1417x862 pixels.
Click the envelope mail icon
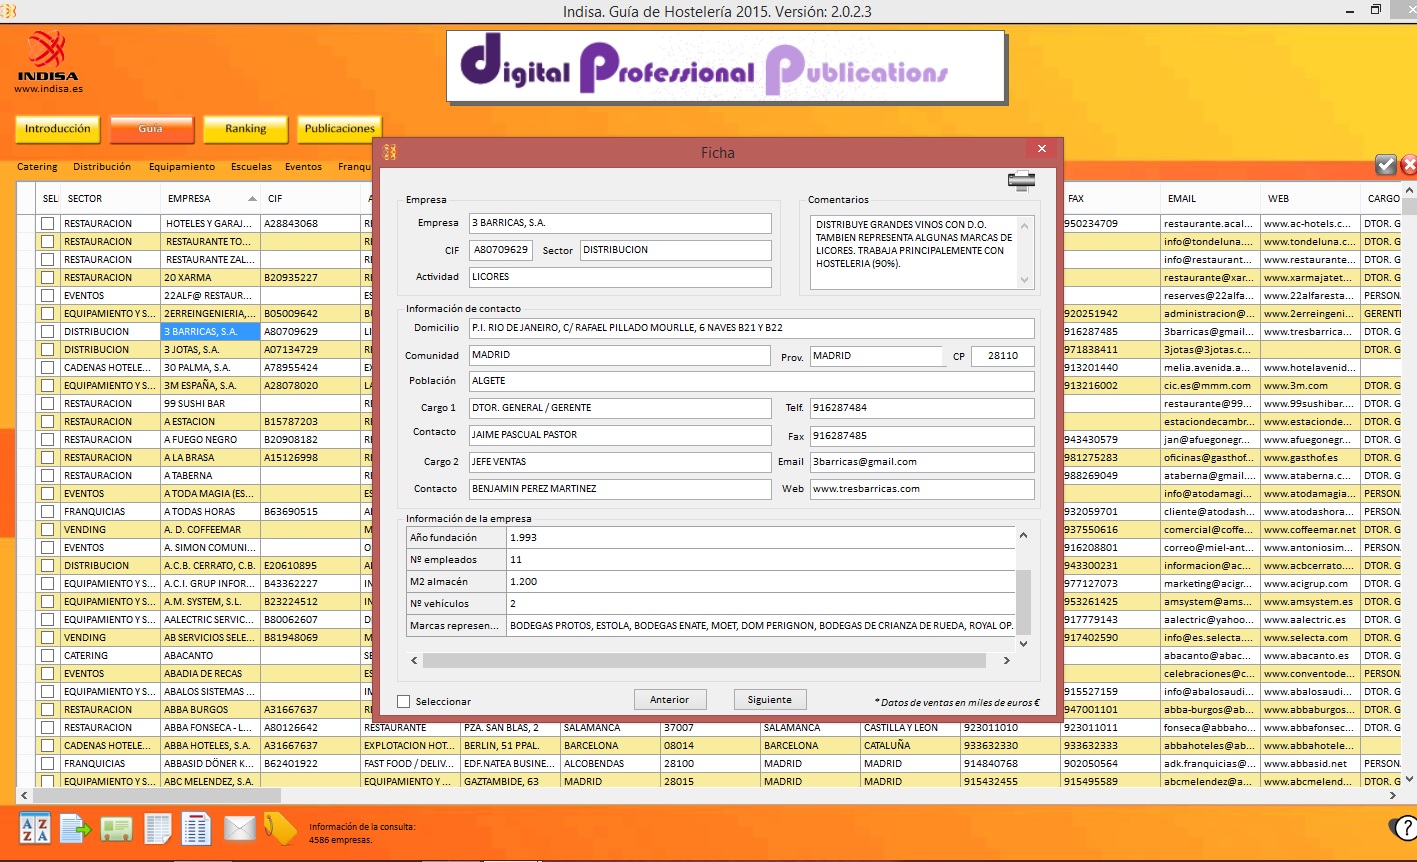240,828
